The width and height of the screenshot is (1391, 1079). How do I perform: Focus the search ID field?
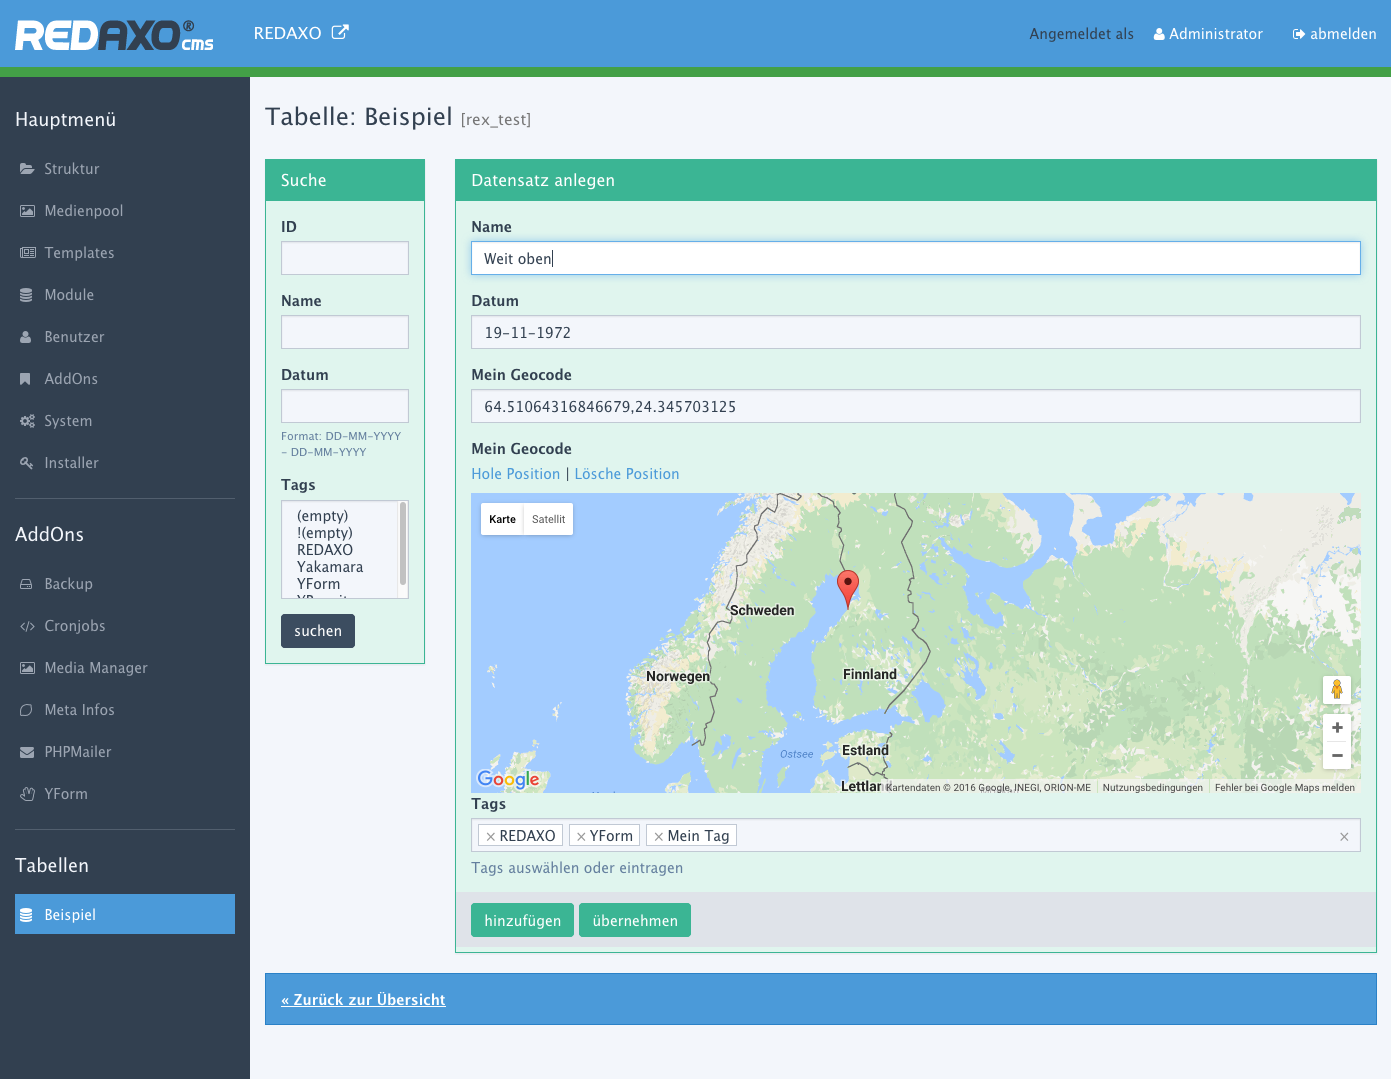point(345,258)
